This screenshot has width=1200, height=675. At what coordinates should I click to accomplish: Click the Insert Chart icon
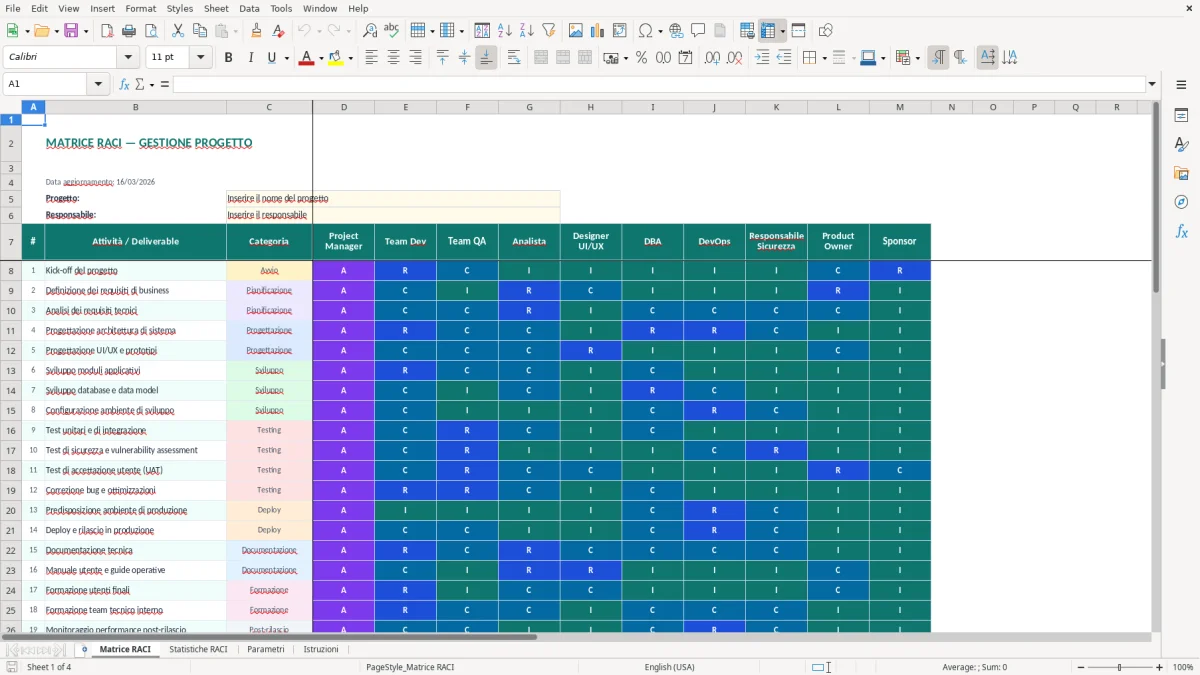(598, 31)
